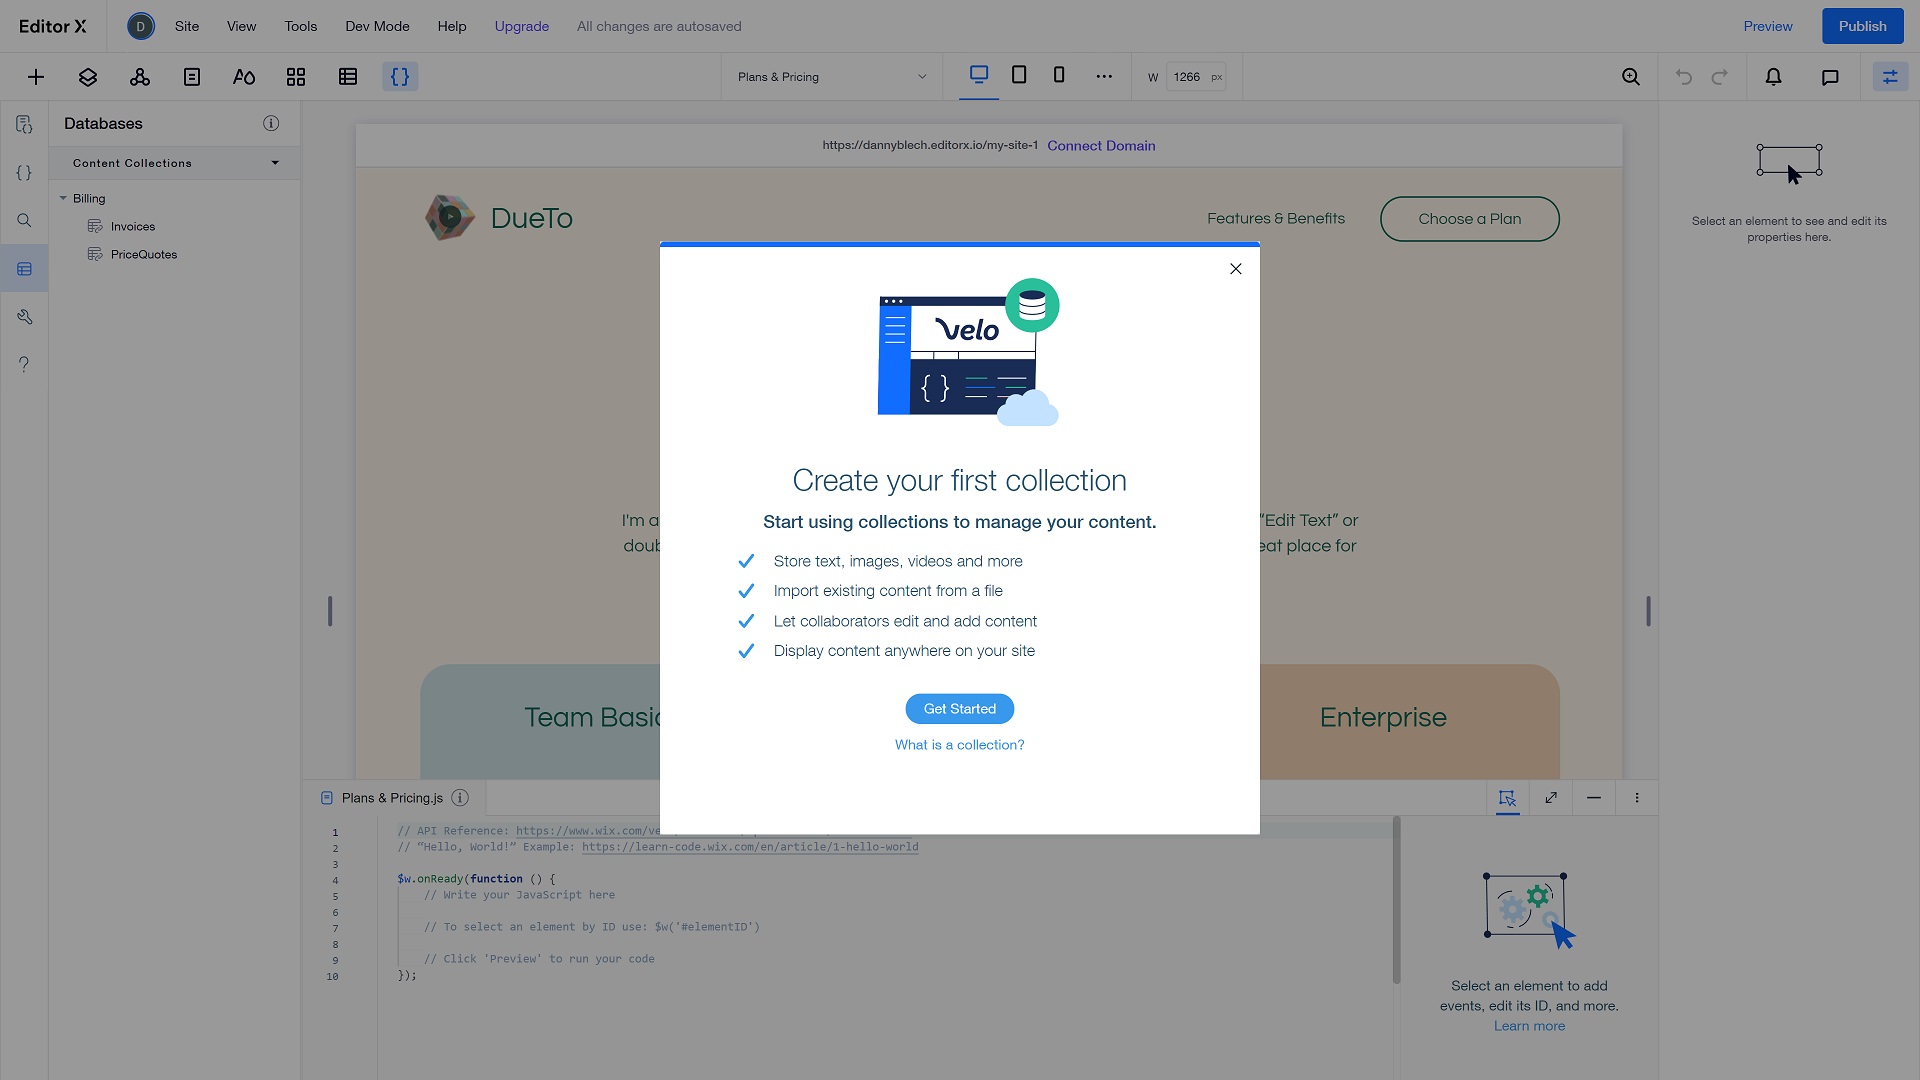Open code panel more options menu
Viewport: 1920px width, 1080px height.
click(1637, 798)
